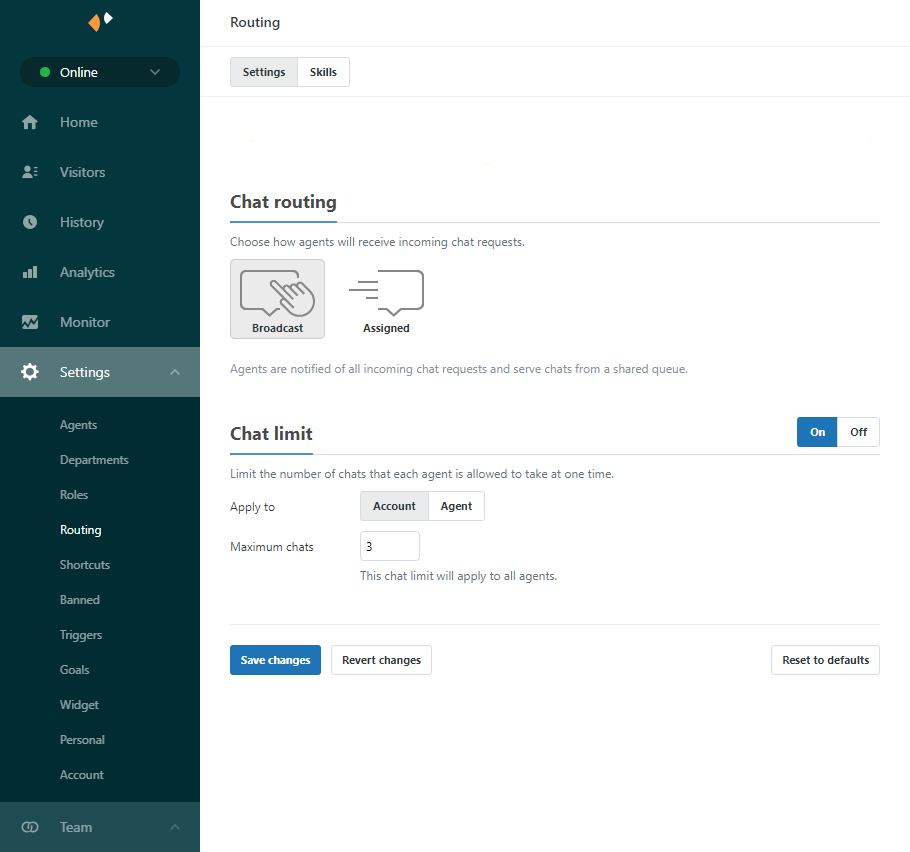Click the green Online status dot
Viewport: 910px width, 852px height.
click(x=45, y=73)
